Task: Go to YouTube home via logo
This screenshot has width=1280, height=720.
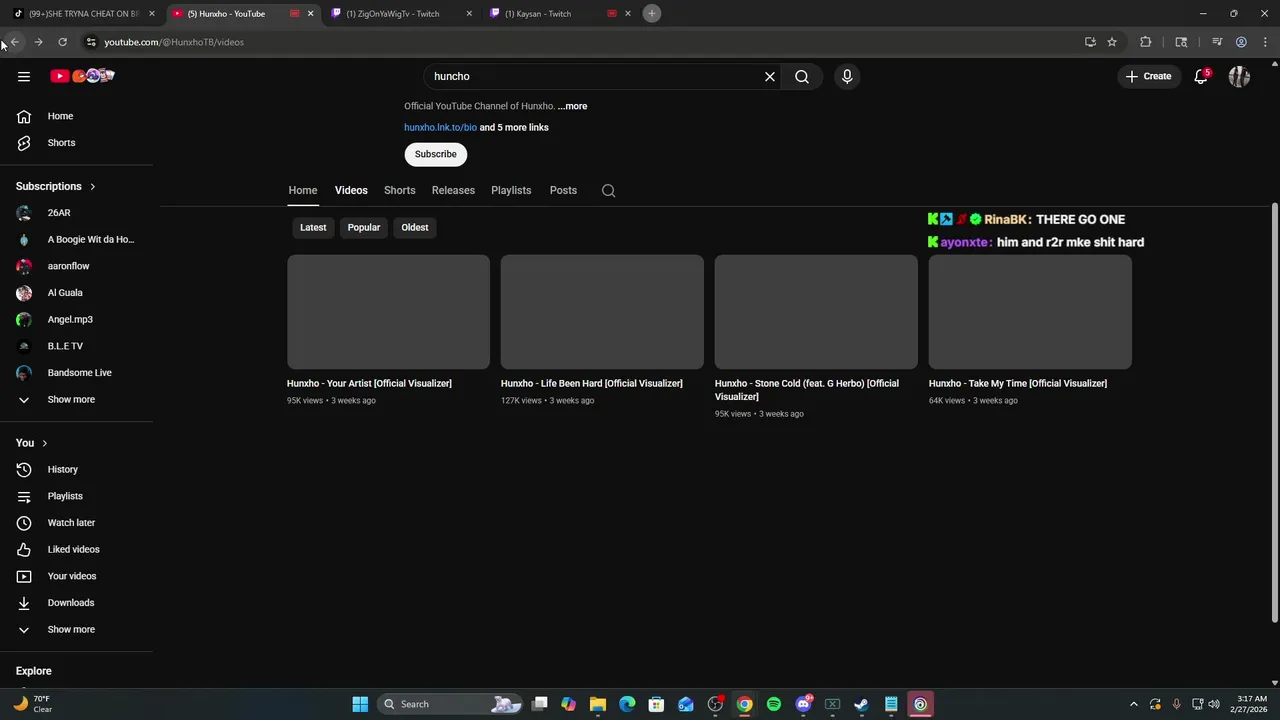Action: click(83, 76)
